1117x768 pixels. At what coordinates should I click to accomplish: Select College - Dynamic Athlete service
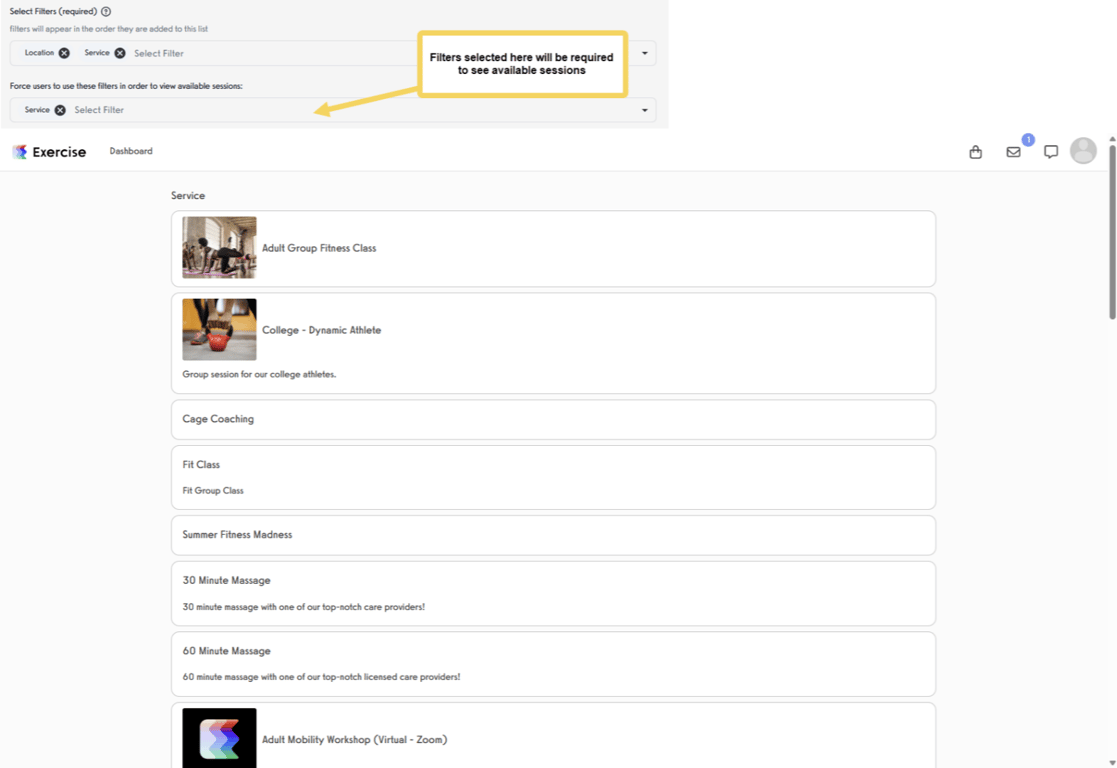tap(554, 343)
